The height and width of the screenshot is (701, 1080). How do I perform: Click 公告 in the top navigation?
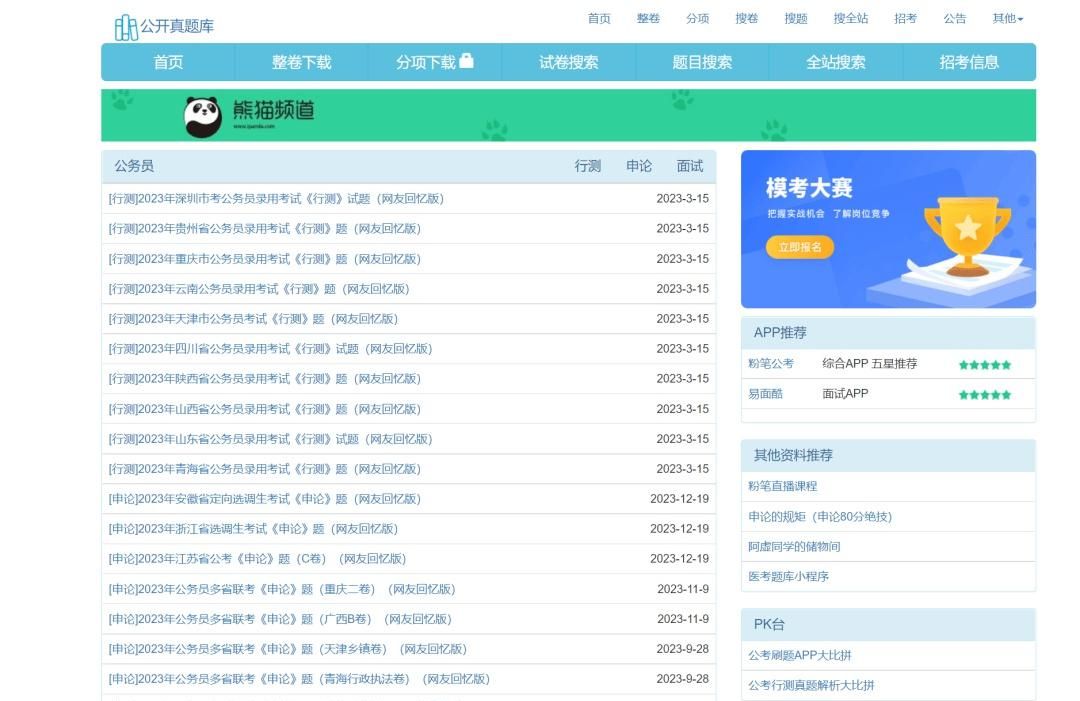pyautogui.click(x=954, y=19)
